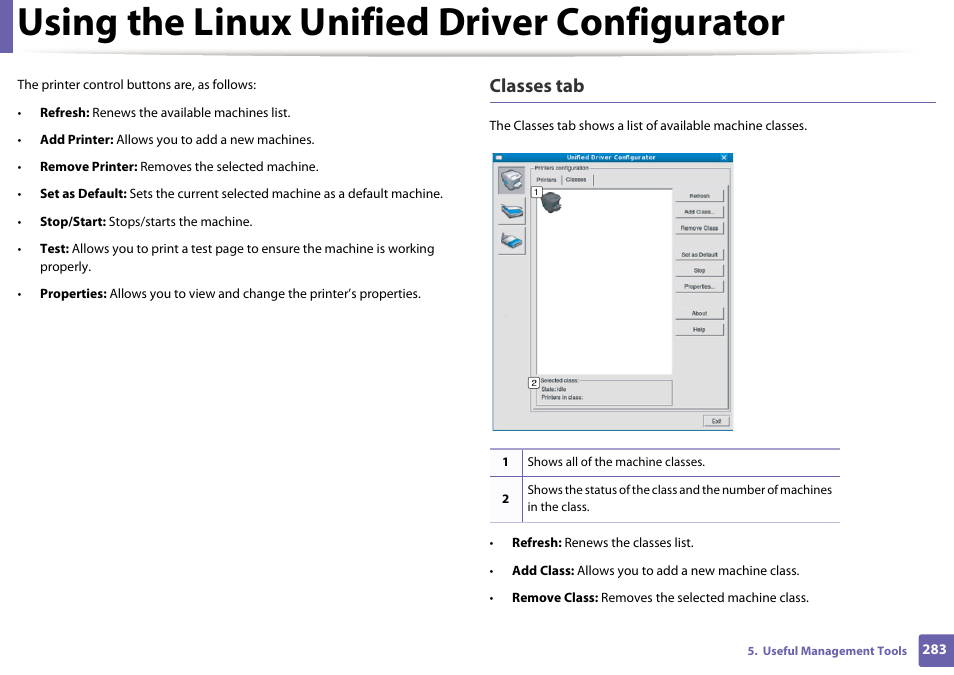Select the printer class icon in the classes list
This screenshot has height=675, width=954.
551,202
